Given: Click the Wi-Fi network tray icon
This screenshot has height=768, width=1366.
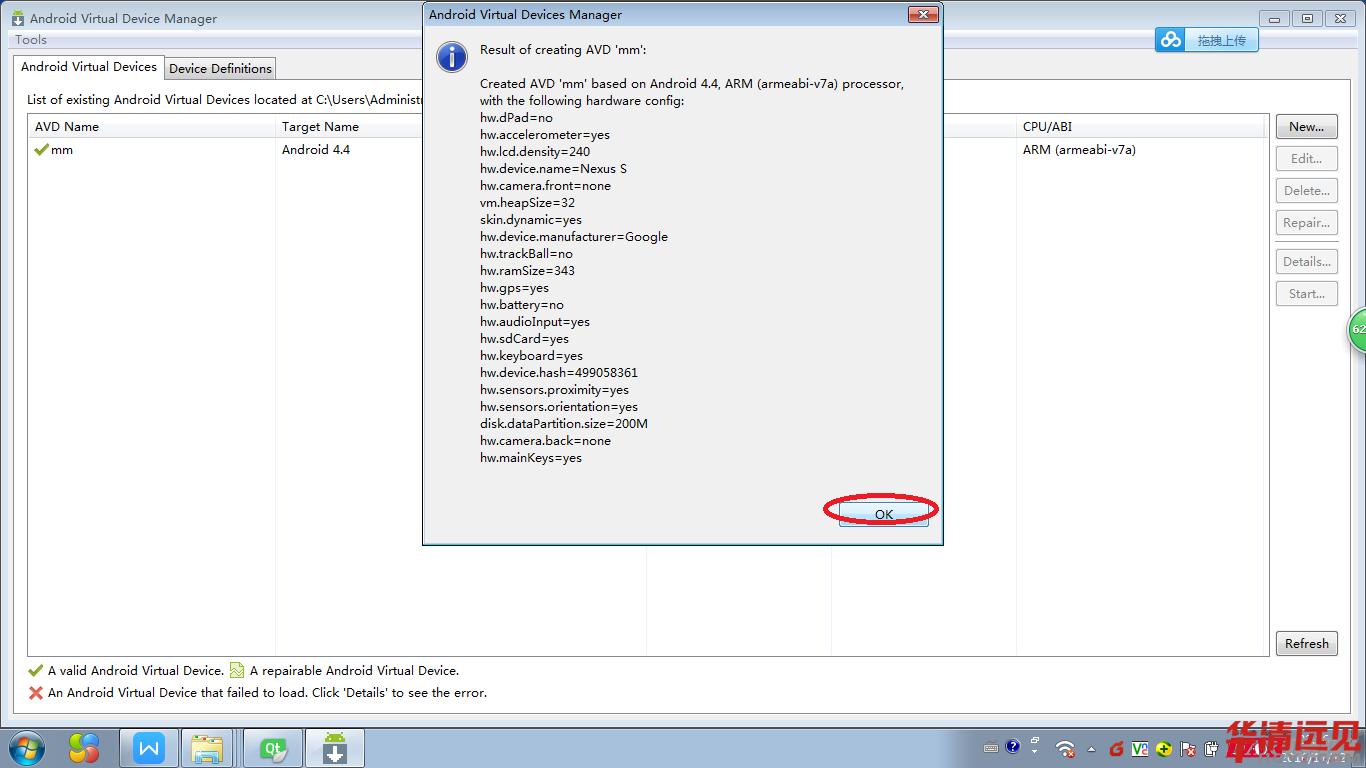Looking at the screenshot, I should coord(1065,749).
